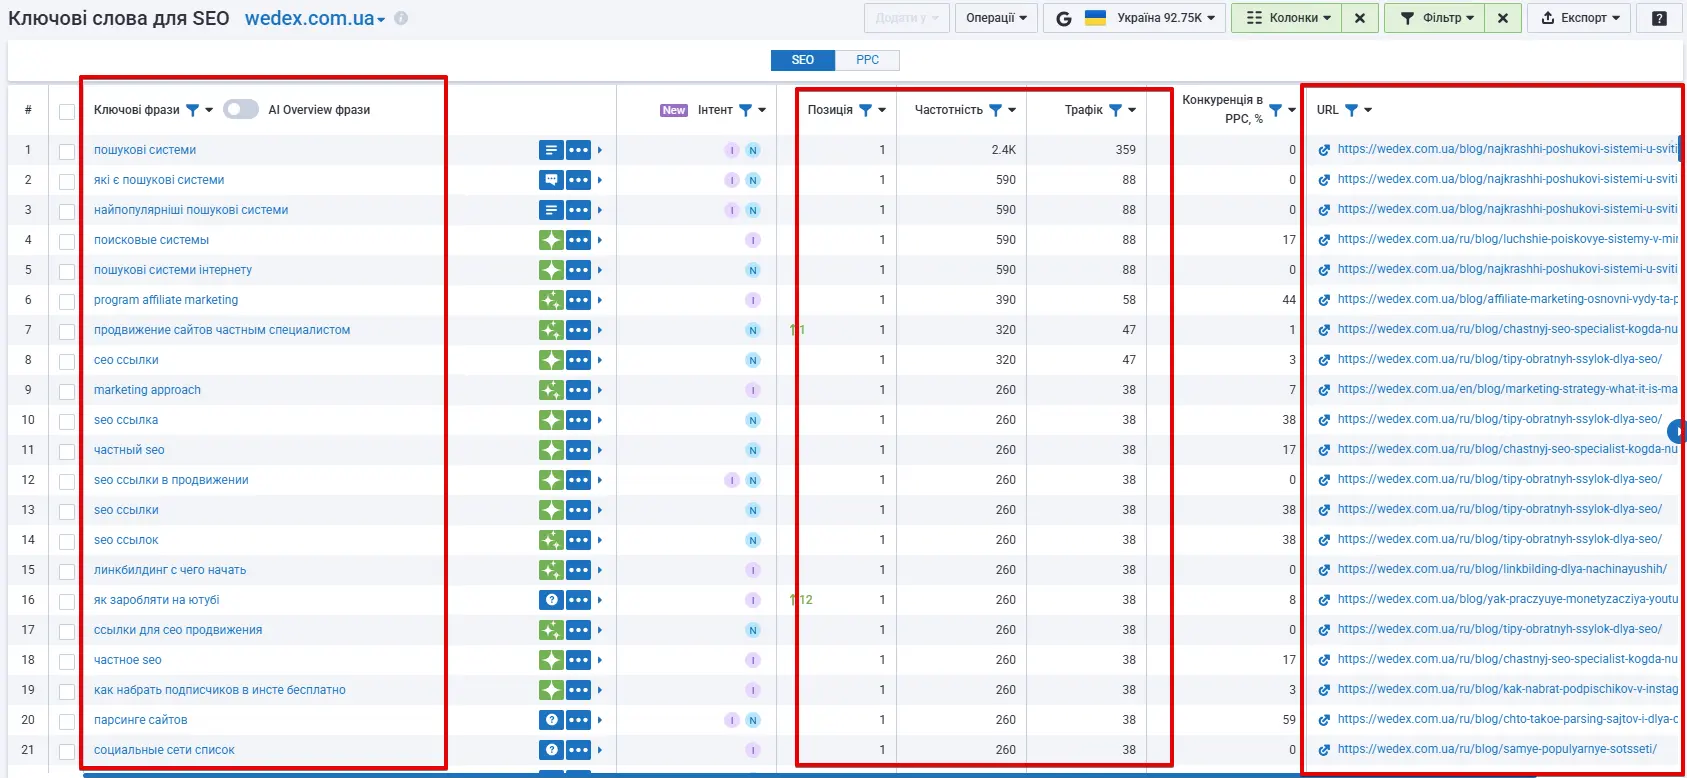Open external link icon in first URL row

click(x=1324, y=150)
